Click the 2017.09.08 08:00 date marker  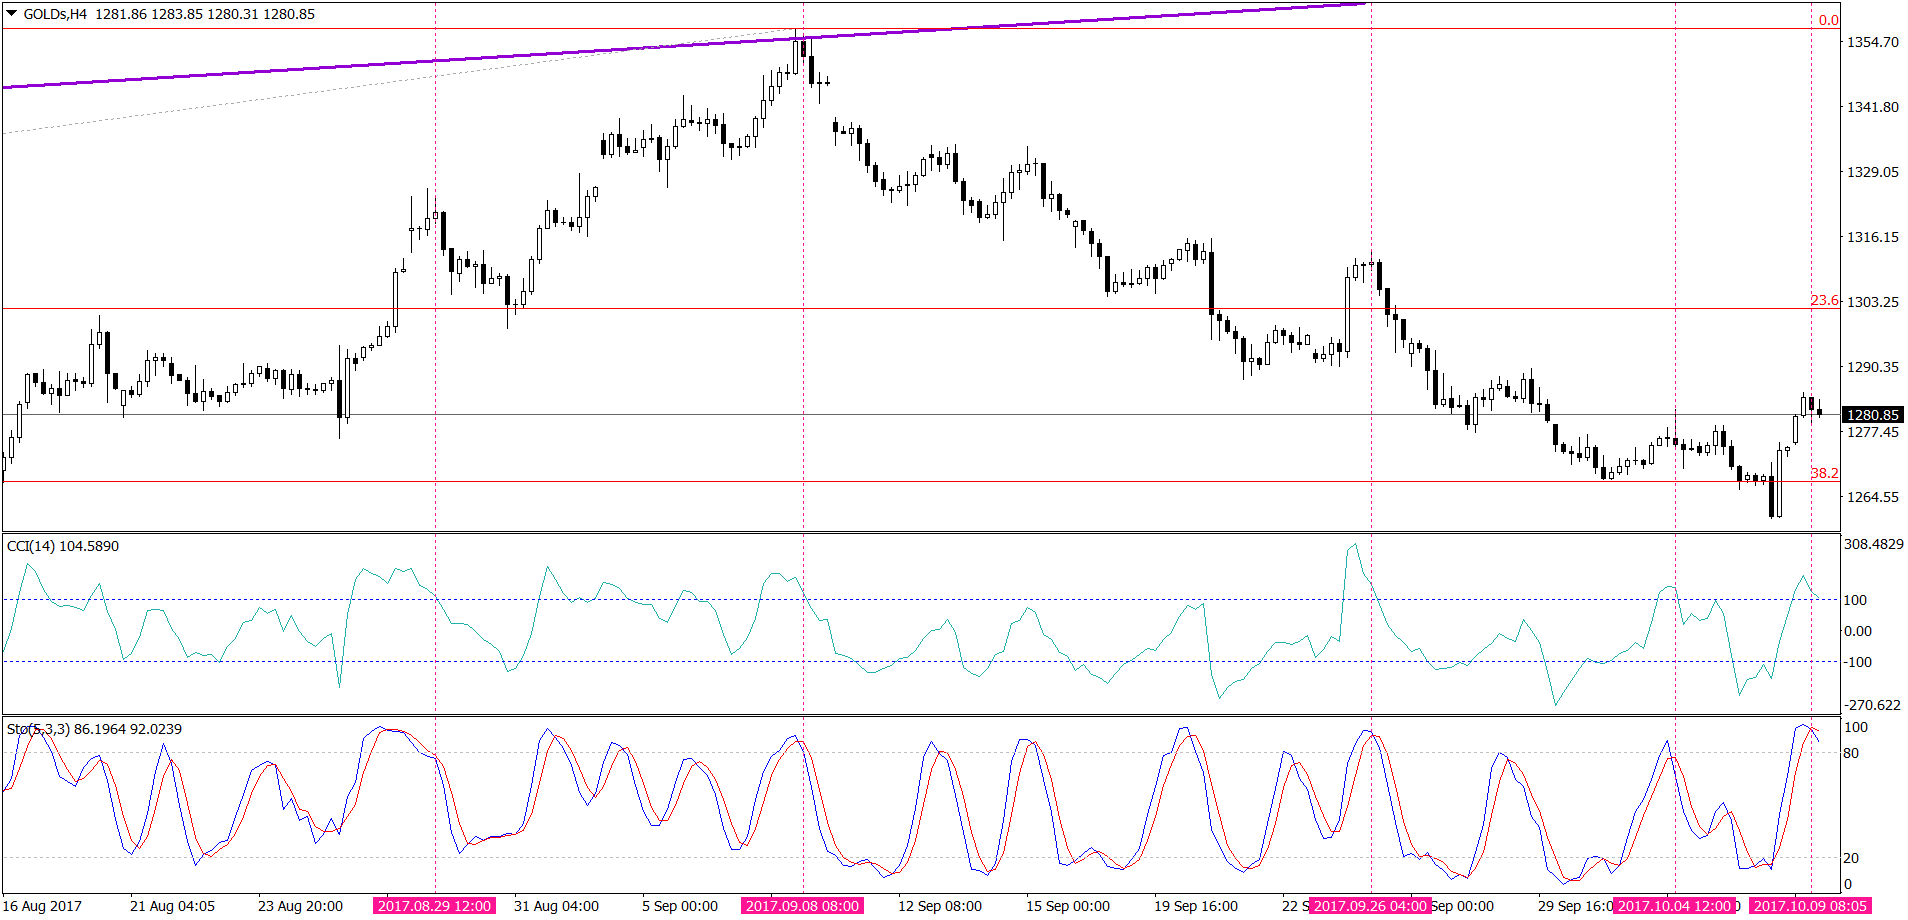pyautogui.click(x=802, y=906)
